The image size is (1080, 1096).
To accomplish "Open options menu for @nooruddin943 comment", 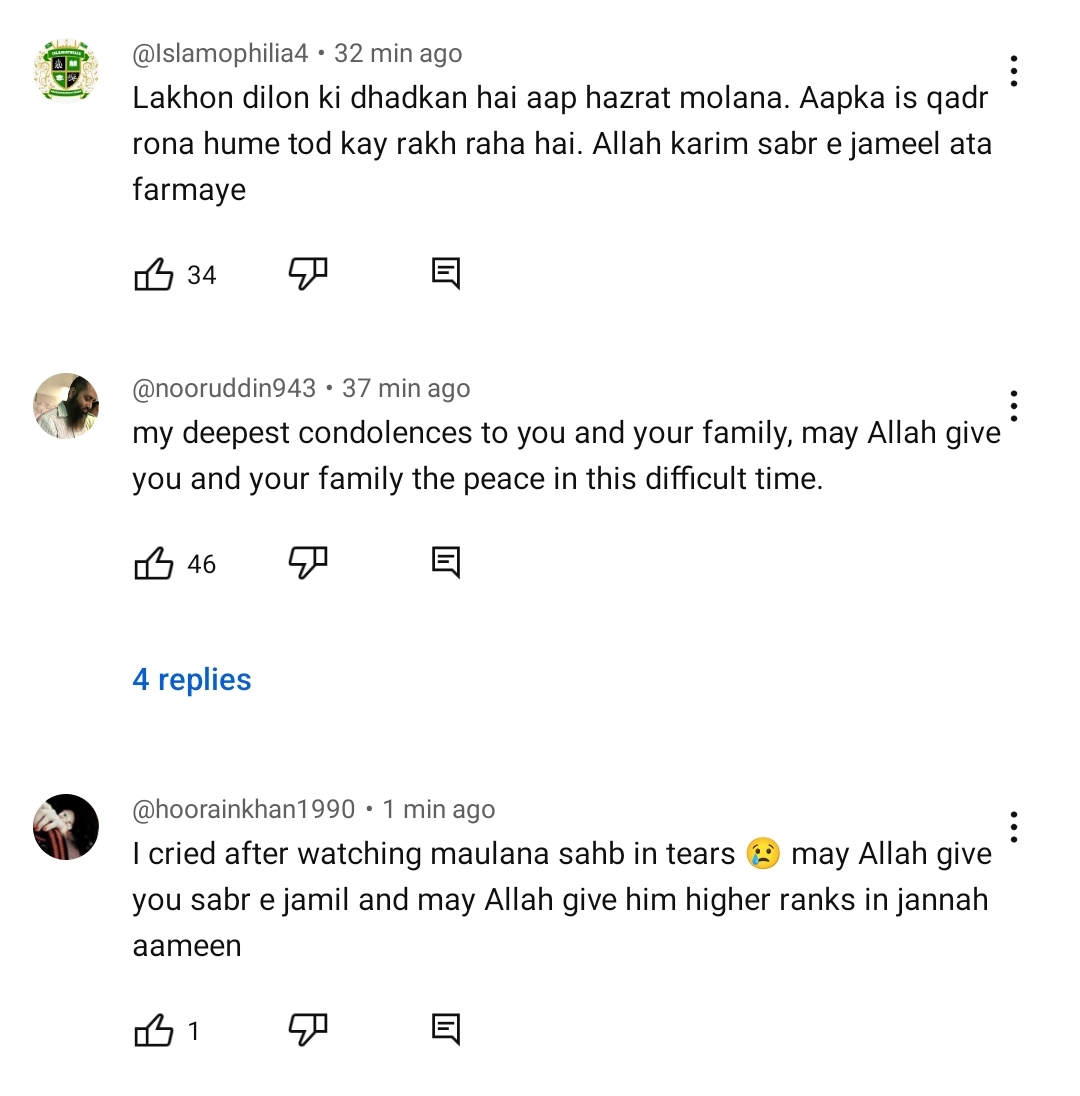I will [x=1014, y=406].
